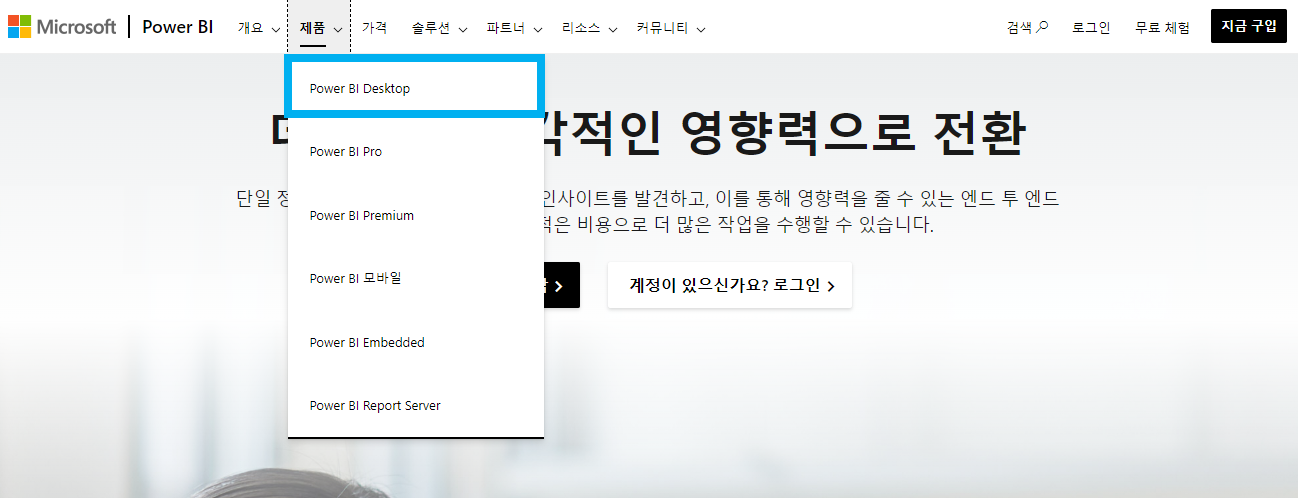
Task: Collapse the 제품 dropdown menu
Action: (320, 28)
